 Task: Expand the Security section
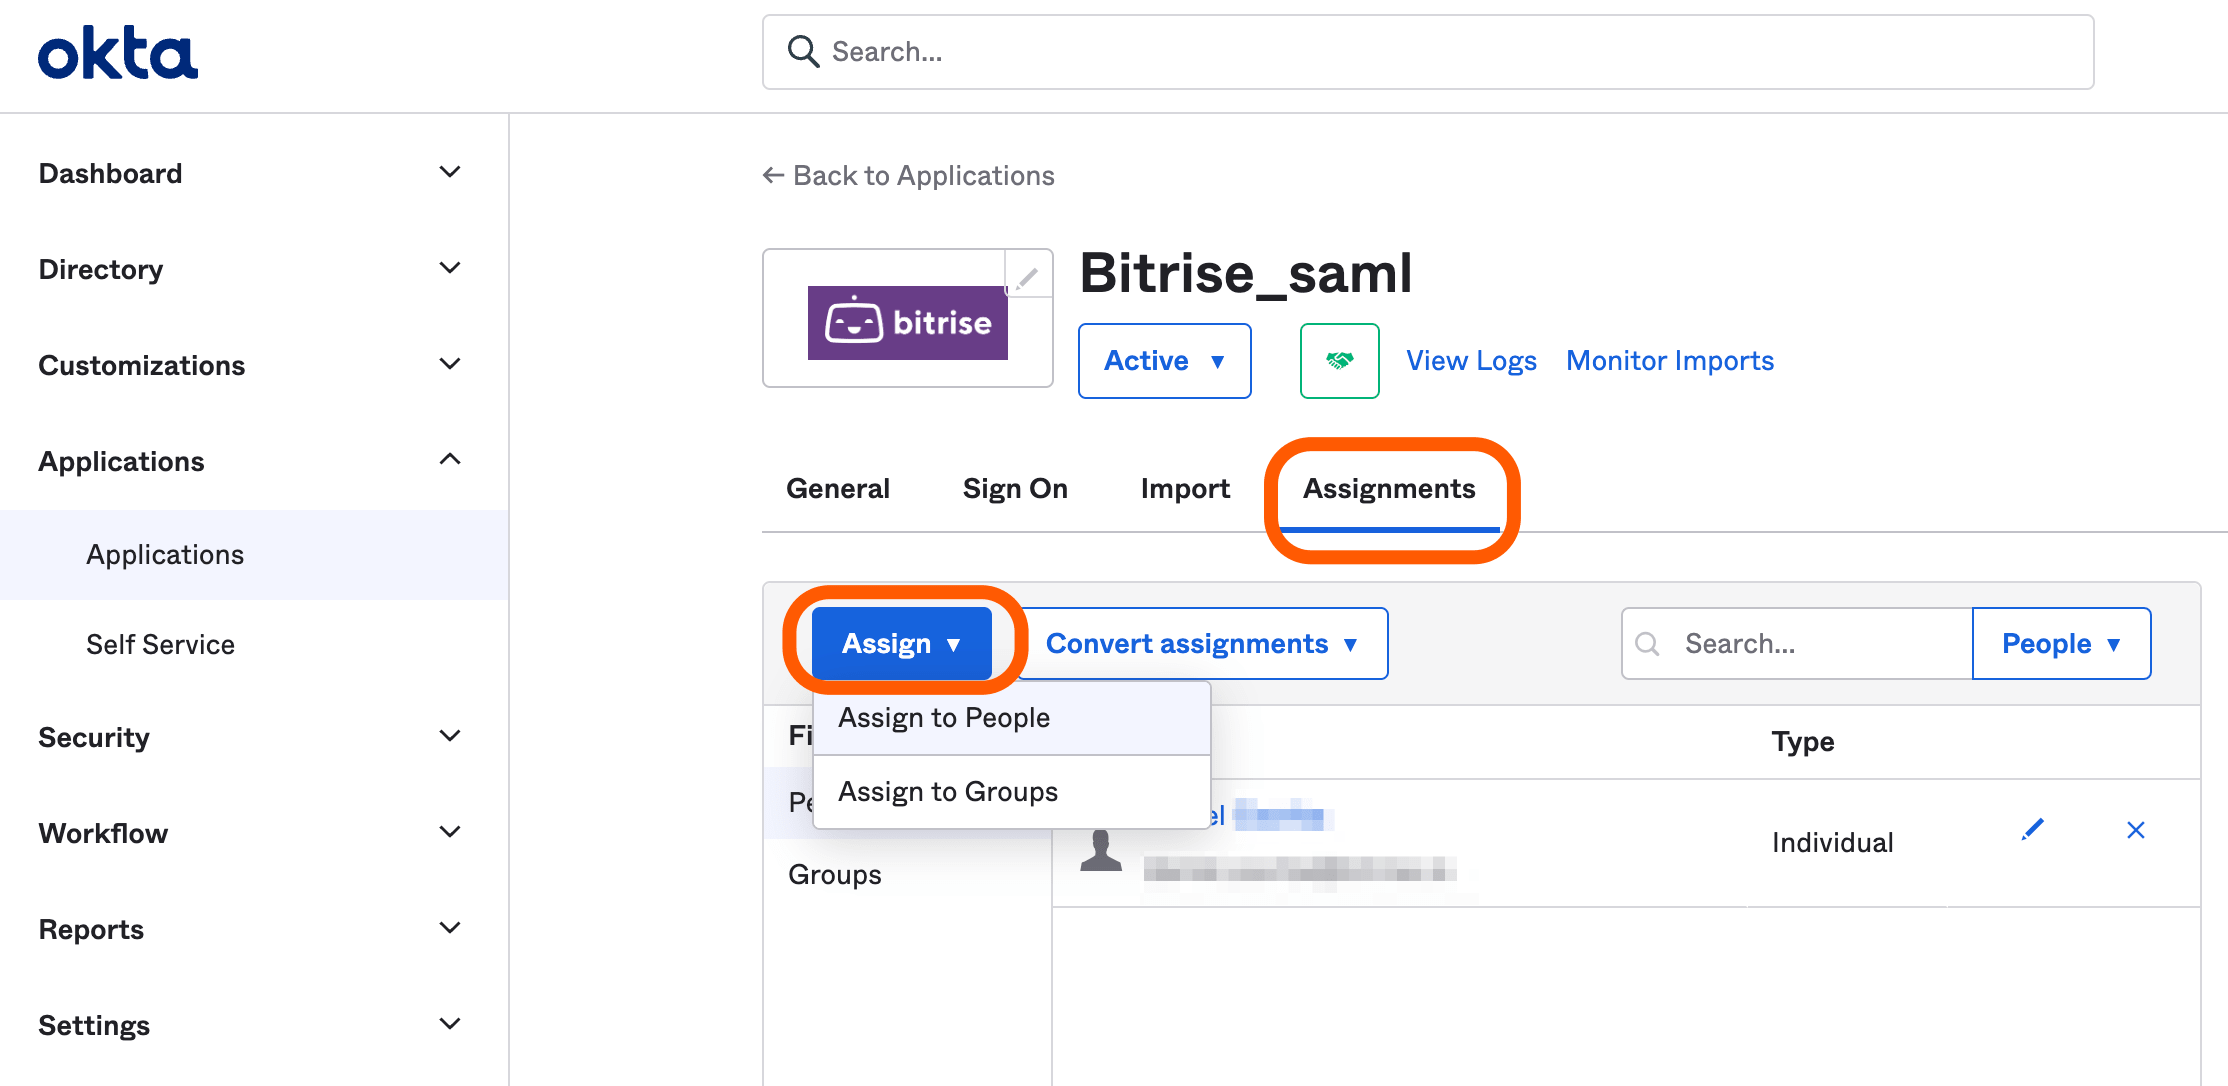pos(449,737)
